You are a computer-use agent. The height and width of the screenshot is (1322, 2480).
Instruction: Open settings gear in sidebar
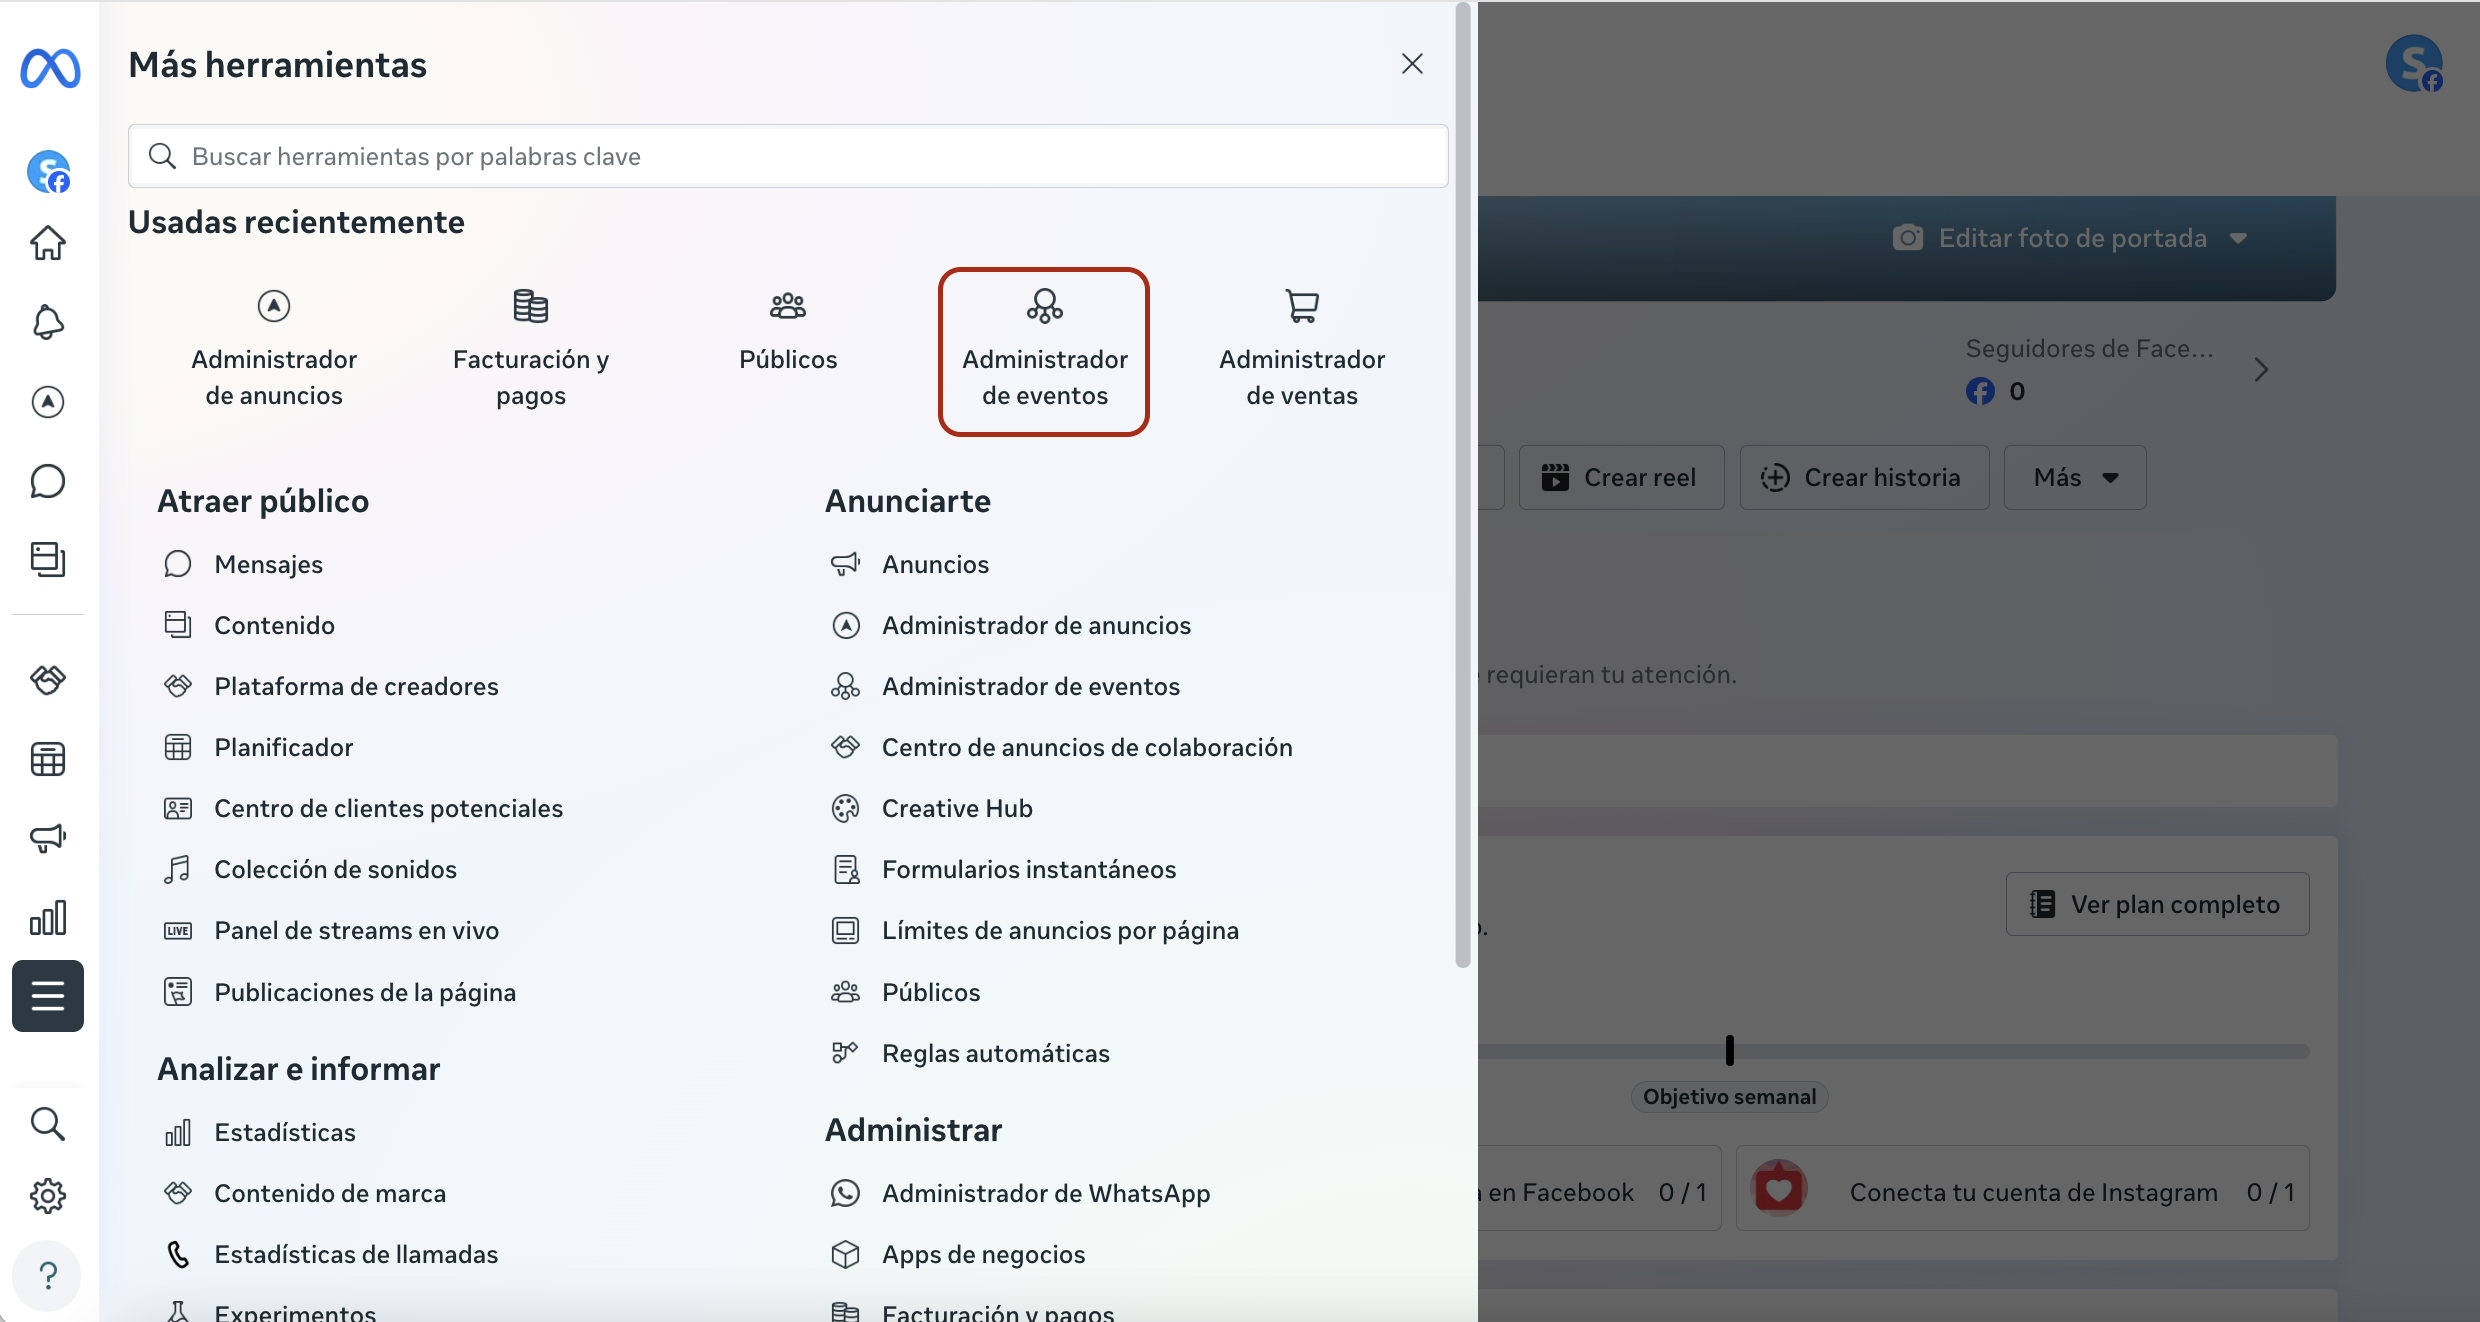pyautogui.click(x=48, y=1195)
